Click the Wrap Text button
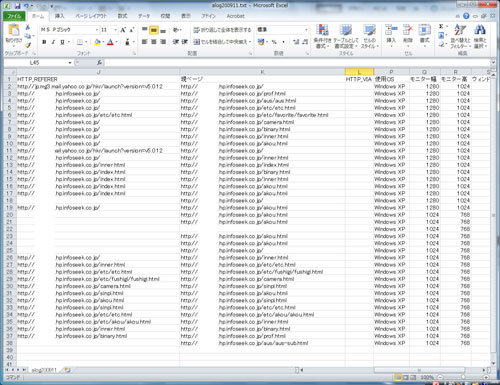 (x=222, y=30)
